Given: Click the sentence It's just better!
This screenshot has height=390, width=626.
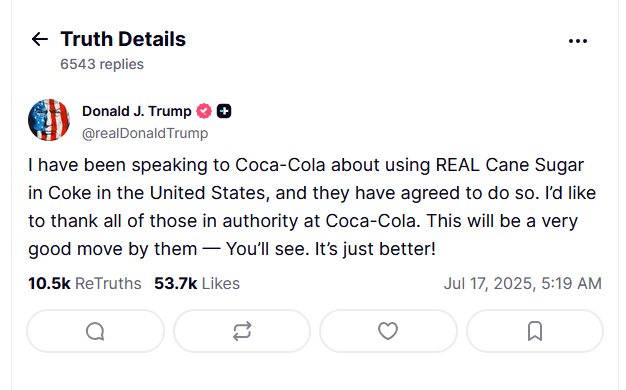Looking at the screenshot, I should point(375,249).
